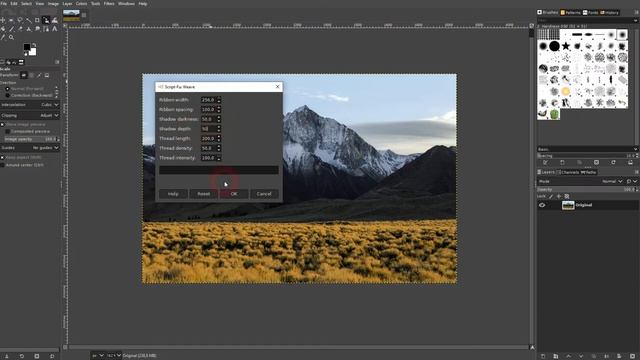Open the Image menu

coord(53,3)
